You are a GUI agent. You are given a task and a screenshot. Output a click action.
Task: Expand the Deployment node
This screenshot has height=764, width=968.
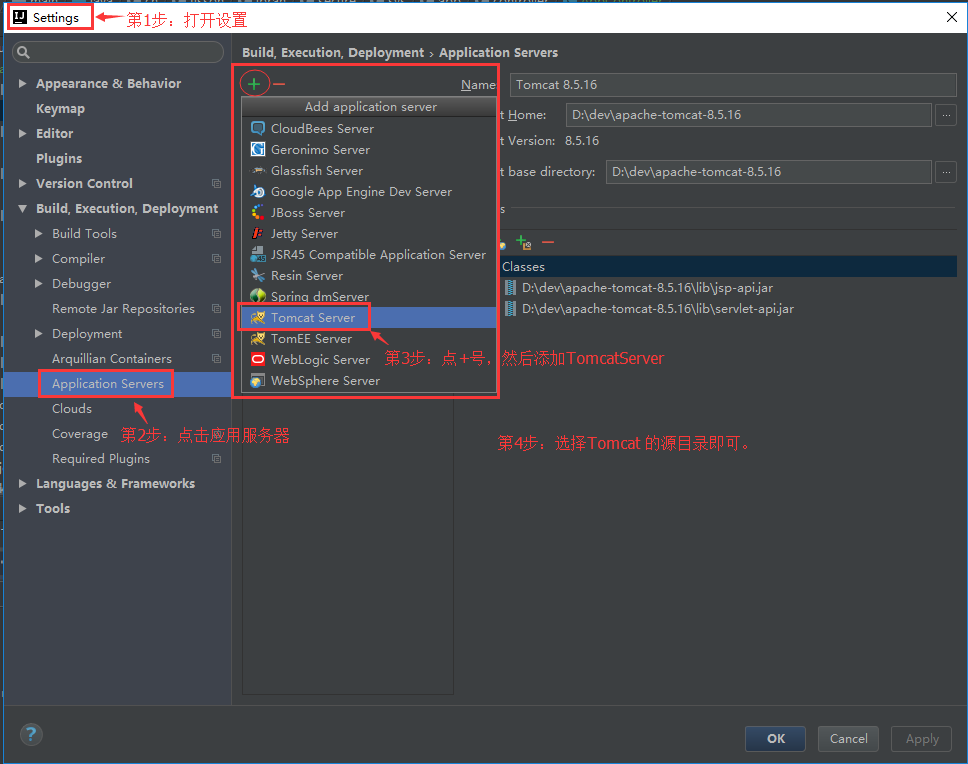39,333
